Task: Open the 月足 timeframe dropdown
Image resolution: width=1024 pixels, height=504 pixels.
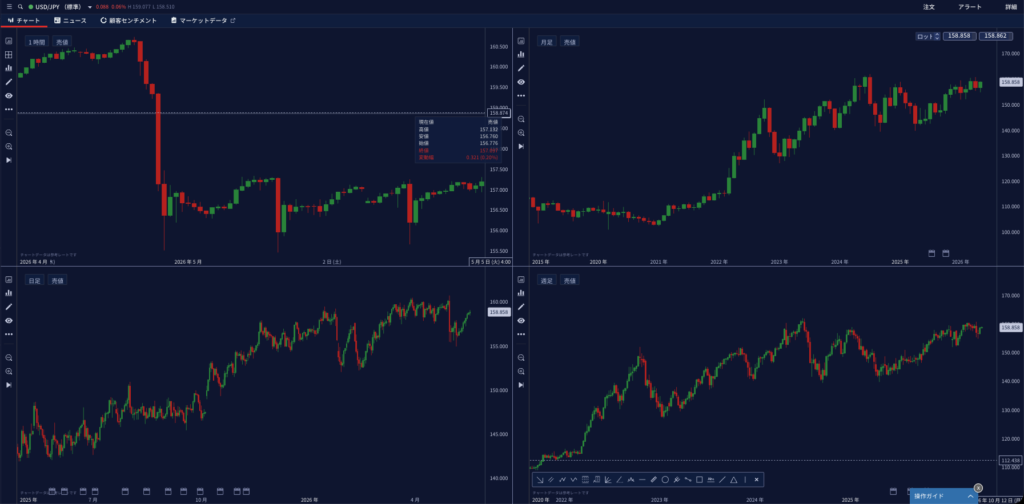Action: [x=546, y=41]
